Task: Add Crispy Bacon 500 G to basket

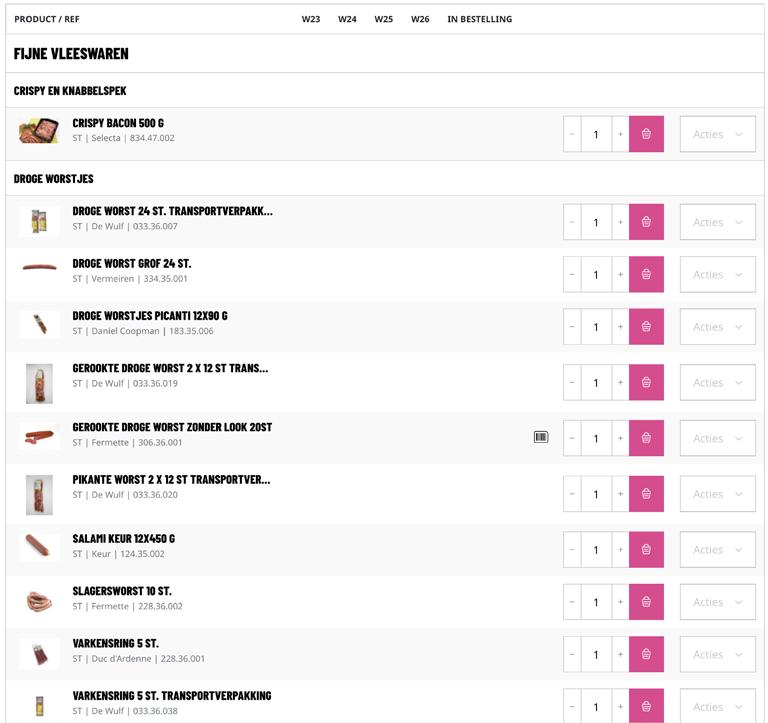Action: [x=646, y=134]
